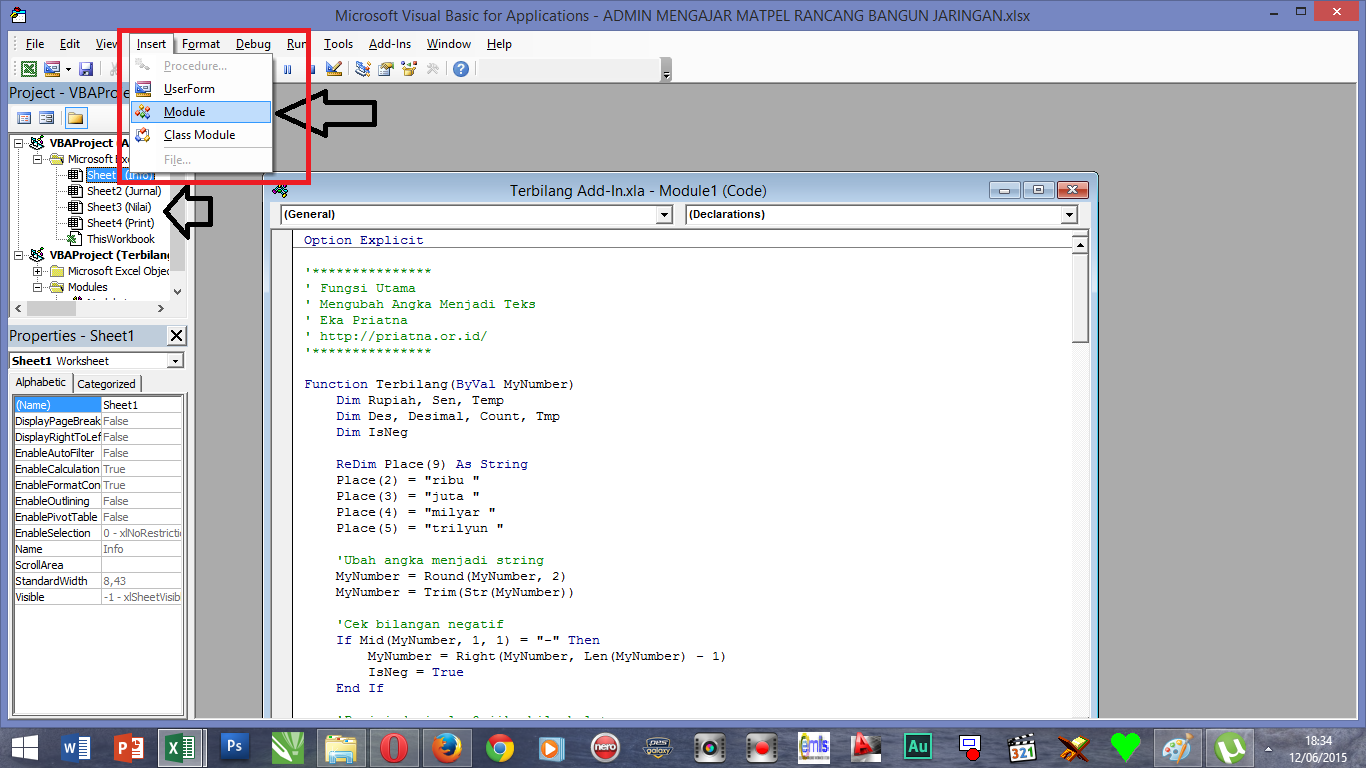Click the scroll-down arrow in Project tree
Image resolution: width=1366 pixels, height=768 pixels.
[178, 291]
